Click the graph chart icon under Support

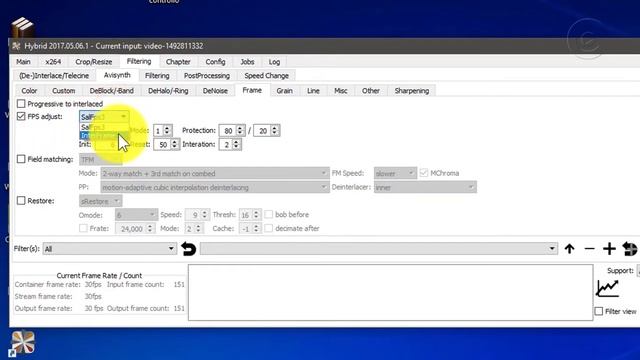pyautogui.click(x=607, y=288)
